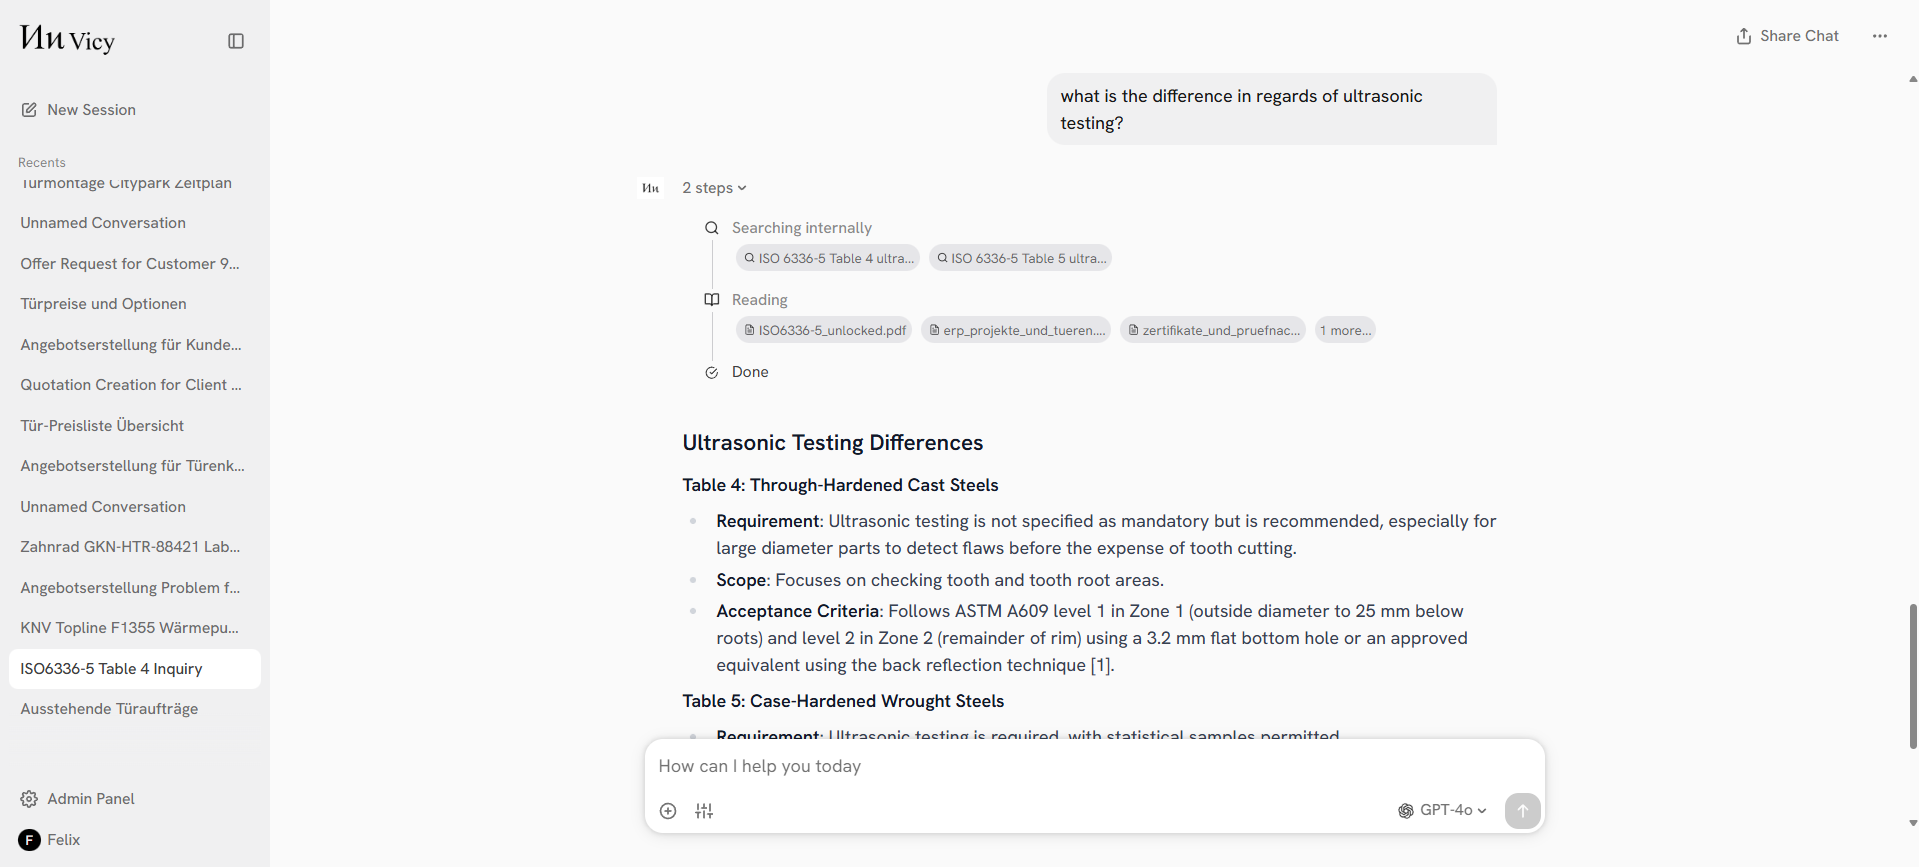Click the plus attachment icon in input

click(x=668, y=811)
